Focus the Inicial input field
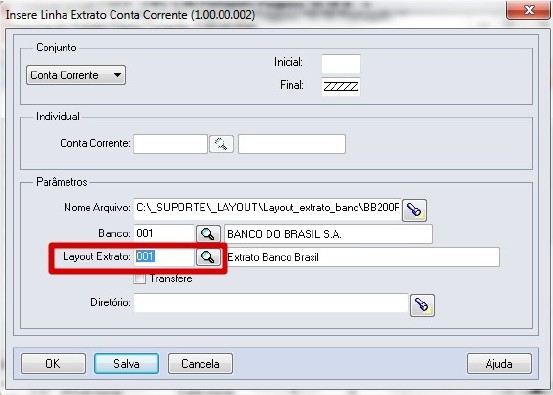The height and width of the screenshot is (395, 553). tap(341, 63)
